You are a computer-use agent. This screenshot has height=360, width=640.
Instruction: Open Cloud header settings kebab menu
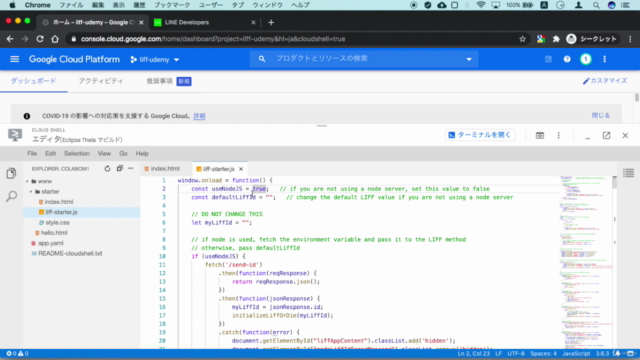[604, 60]
